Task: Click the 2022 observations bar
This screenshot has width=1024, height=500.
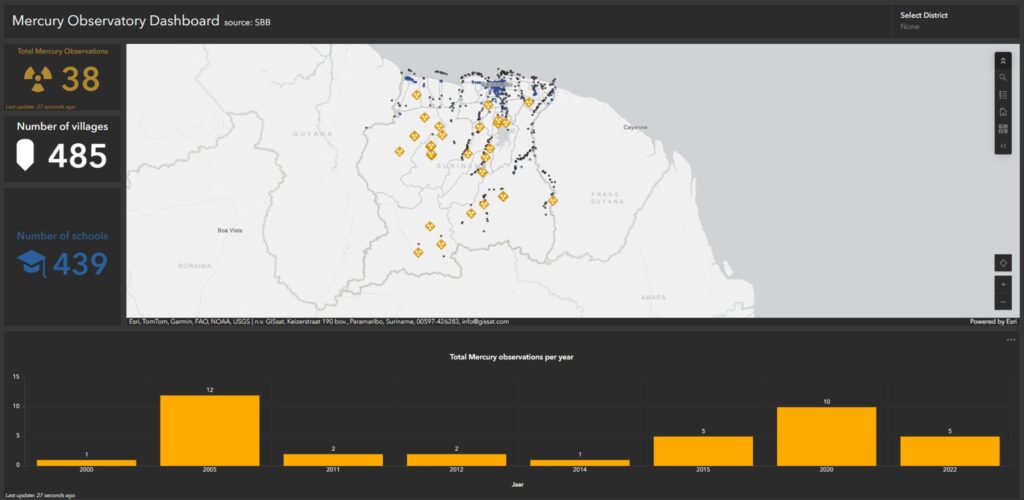Action: [x=950, y=450]
